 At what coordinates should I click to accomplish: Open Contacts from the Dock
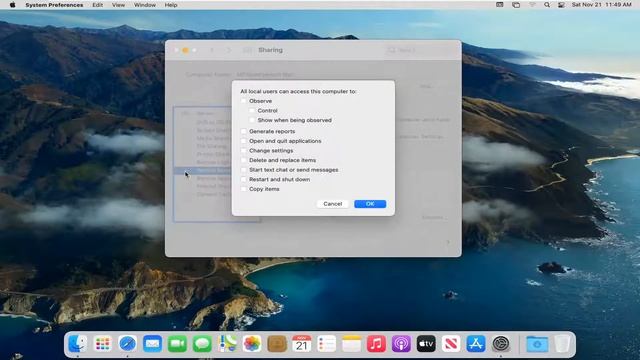277,344
